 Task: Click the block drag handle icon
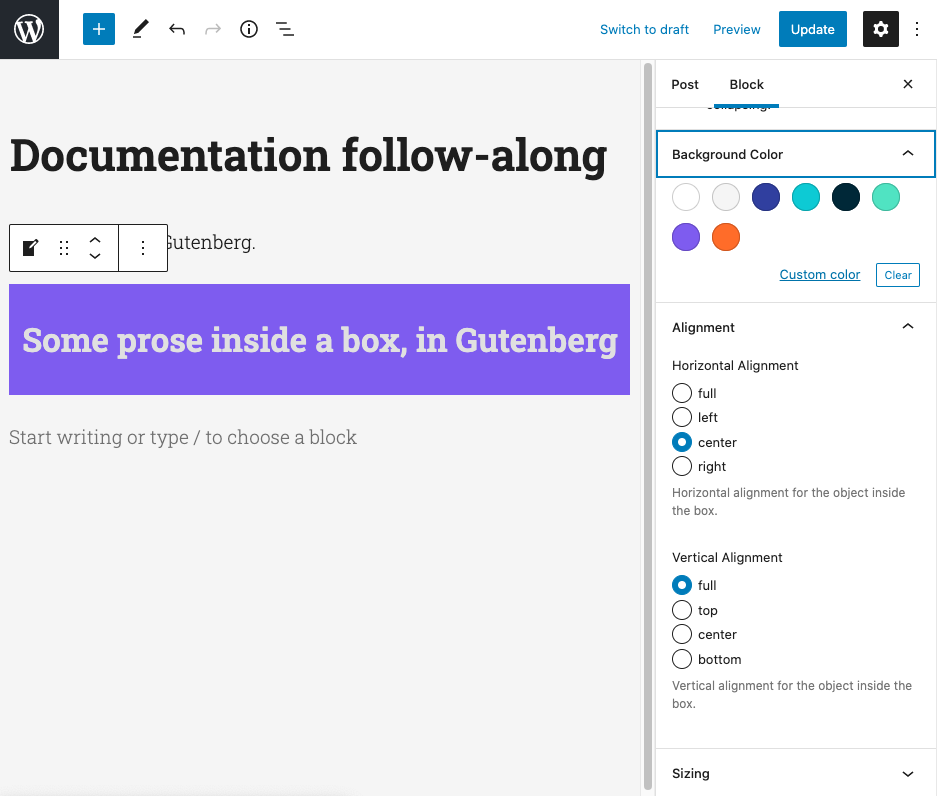click(64, 248)
